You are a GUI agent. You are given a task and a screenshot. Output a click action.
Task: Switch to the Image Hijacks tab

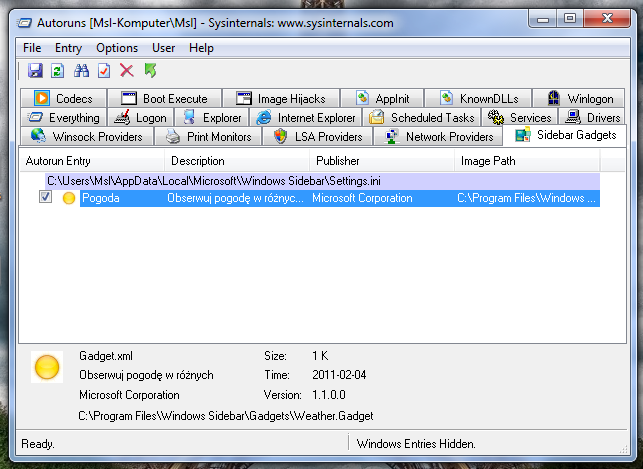[281, 98]
